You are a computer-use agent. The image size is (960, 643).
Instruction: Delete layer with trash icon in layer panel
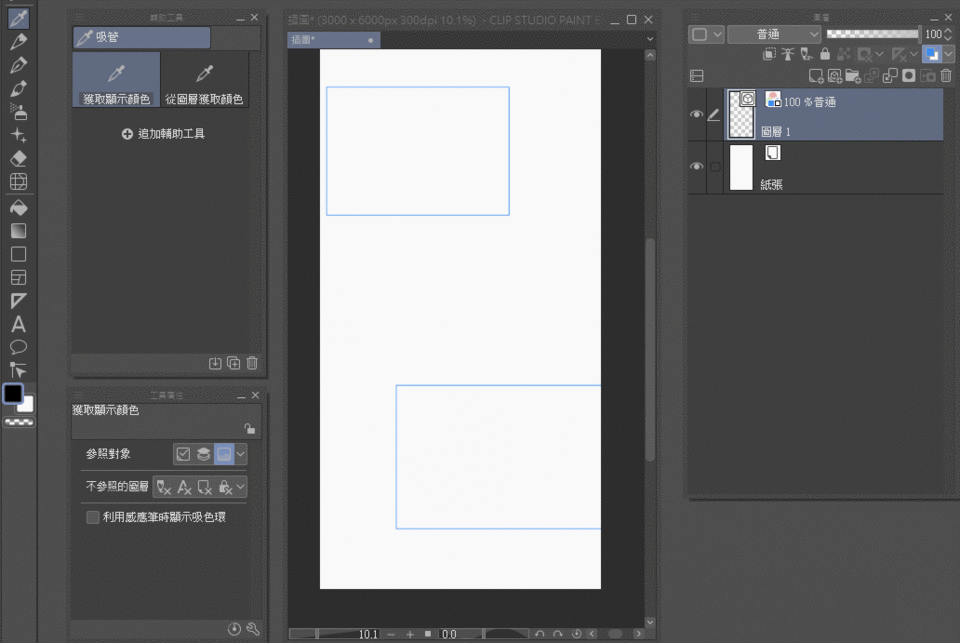point(946,76)
